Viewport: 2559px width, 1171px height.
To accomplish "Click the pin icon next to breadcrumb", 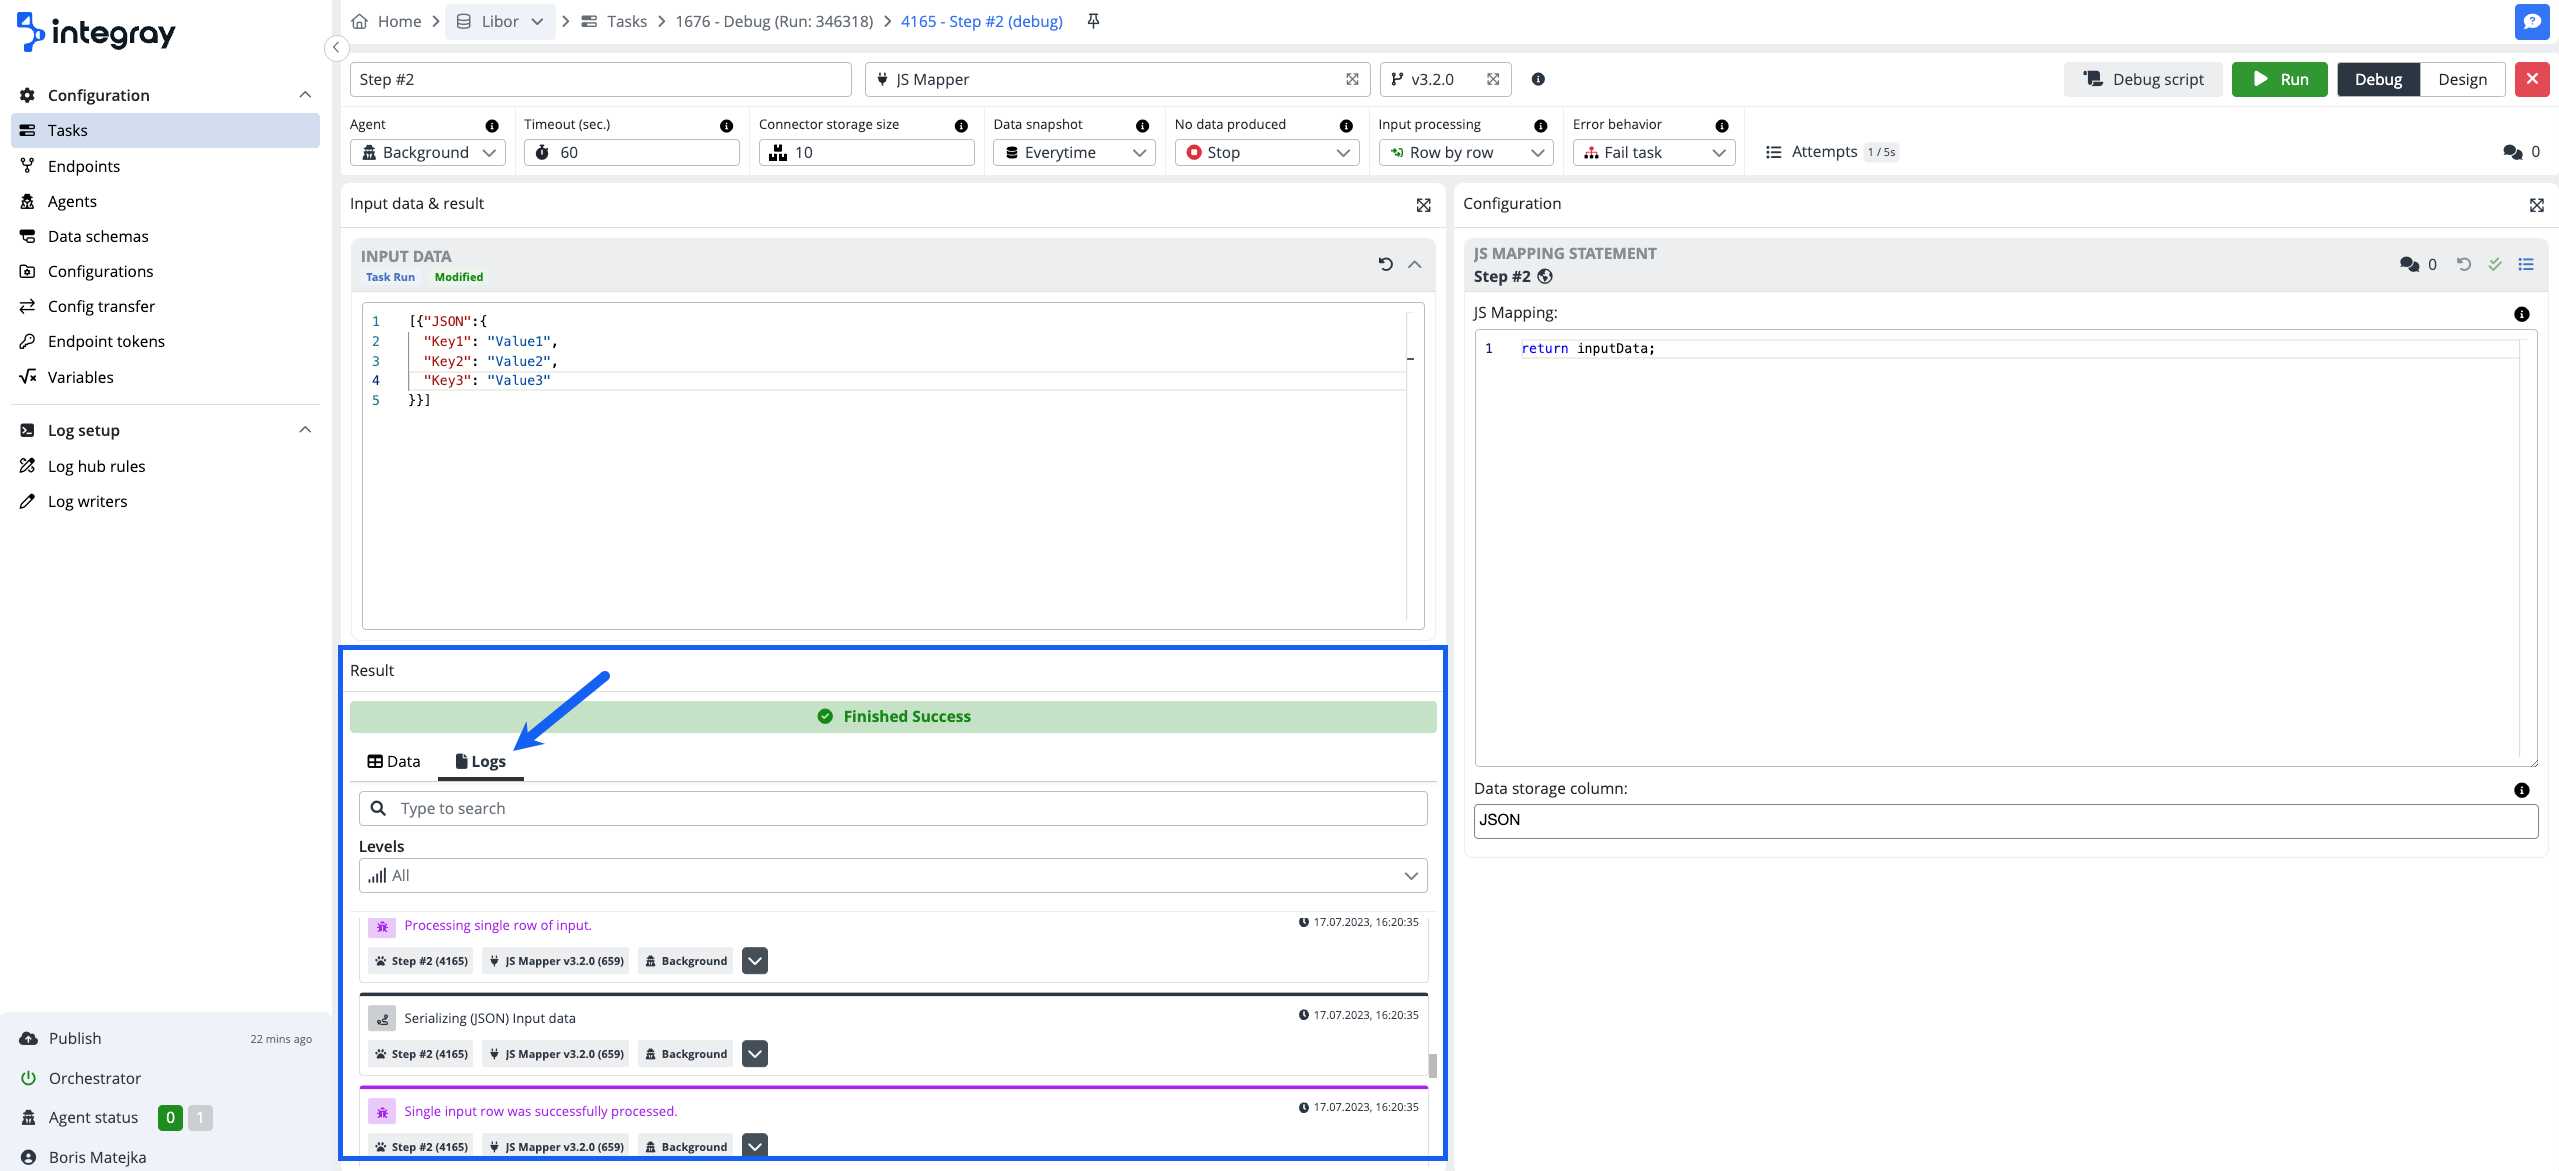I will (1093, 21).
